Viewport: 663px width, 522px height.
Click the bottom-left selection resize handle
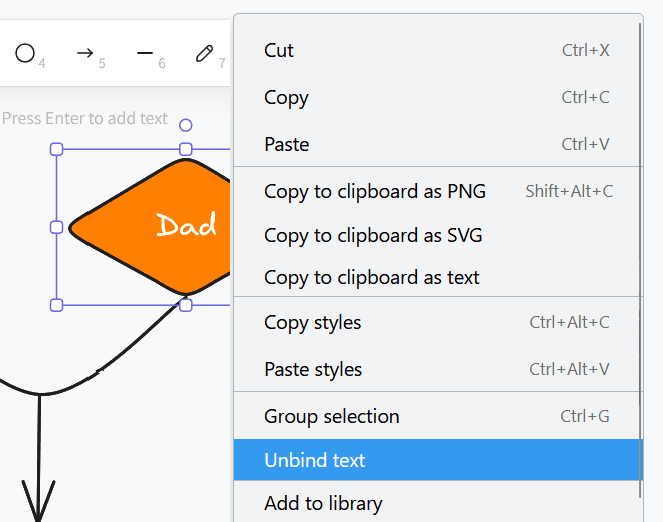57,304
